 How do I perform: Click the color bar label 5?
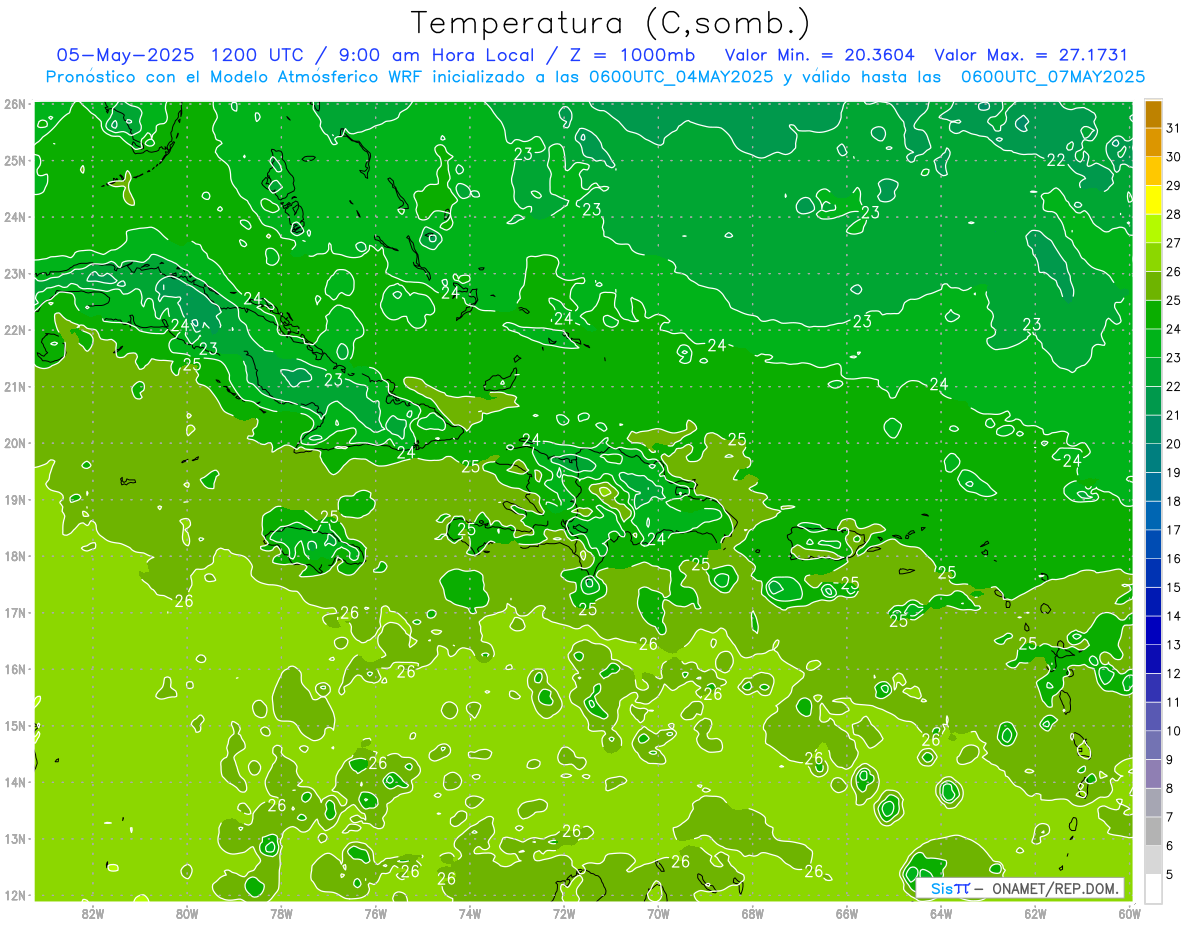[1170, 875]
